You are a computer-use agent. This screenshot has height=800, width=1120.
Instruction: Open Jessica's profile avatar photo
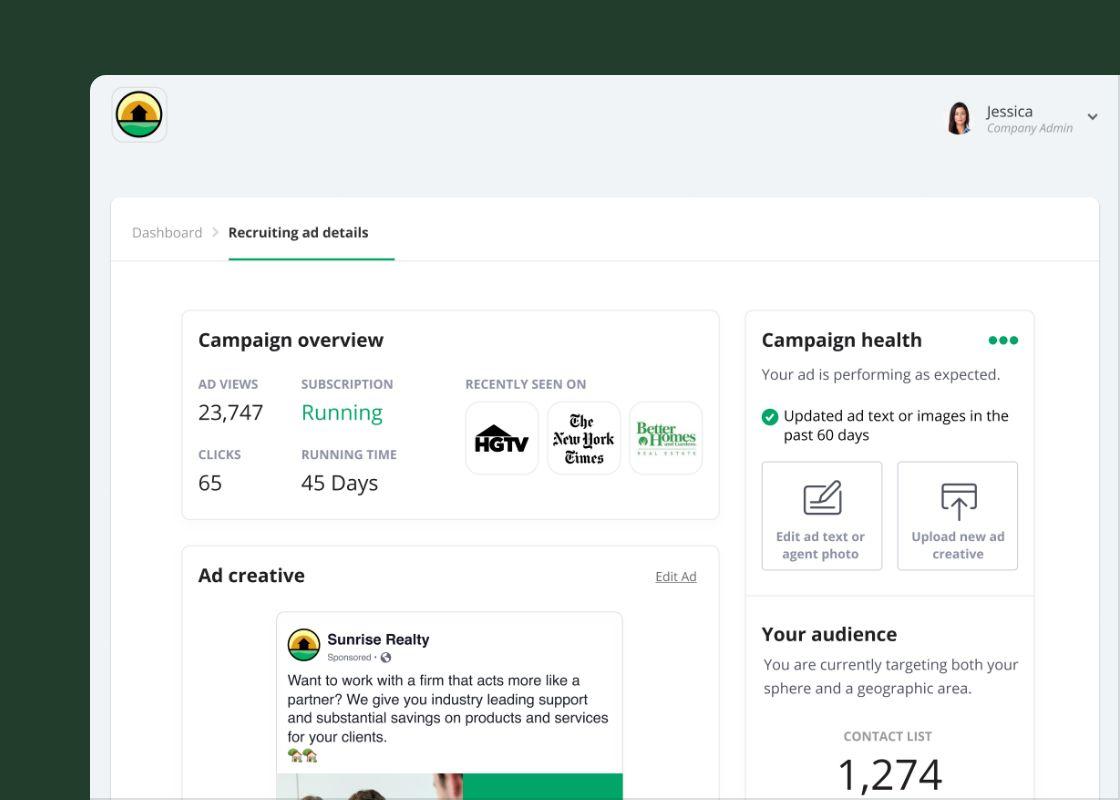[959, 118]
